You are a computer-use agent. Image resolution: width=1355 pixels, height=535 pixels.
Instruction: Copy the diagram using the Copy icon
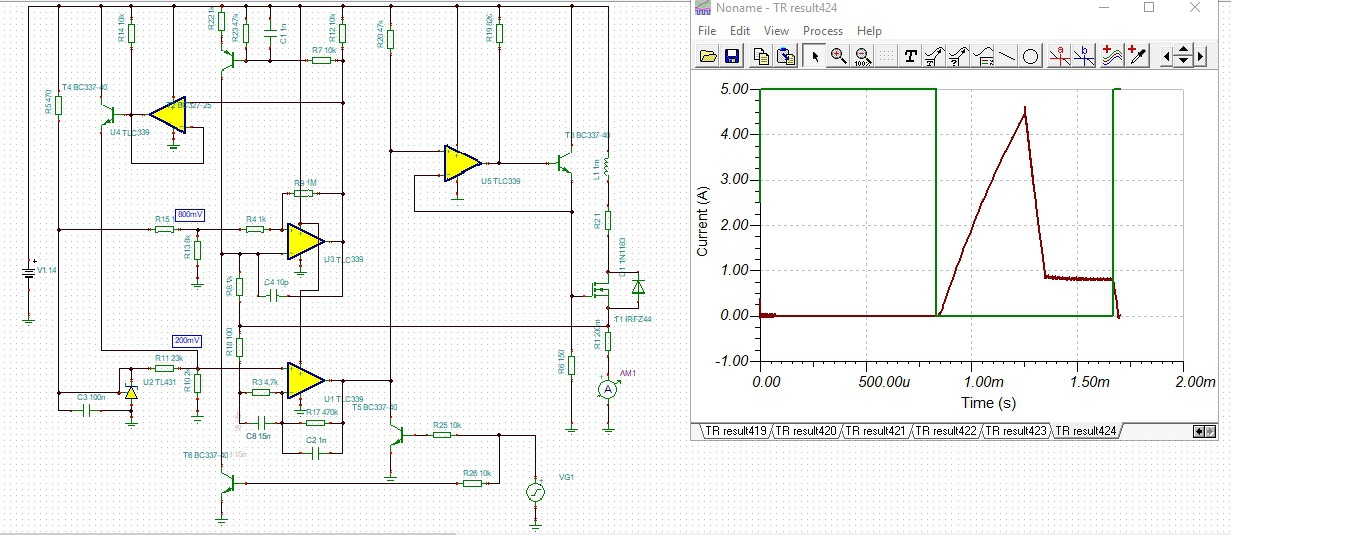point(761,56)
